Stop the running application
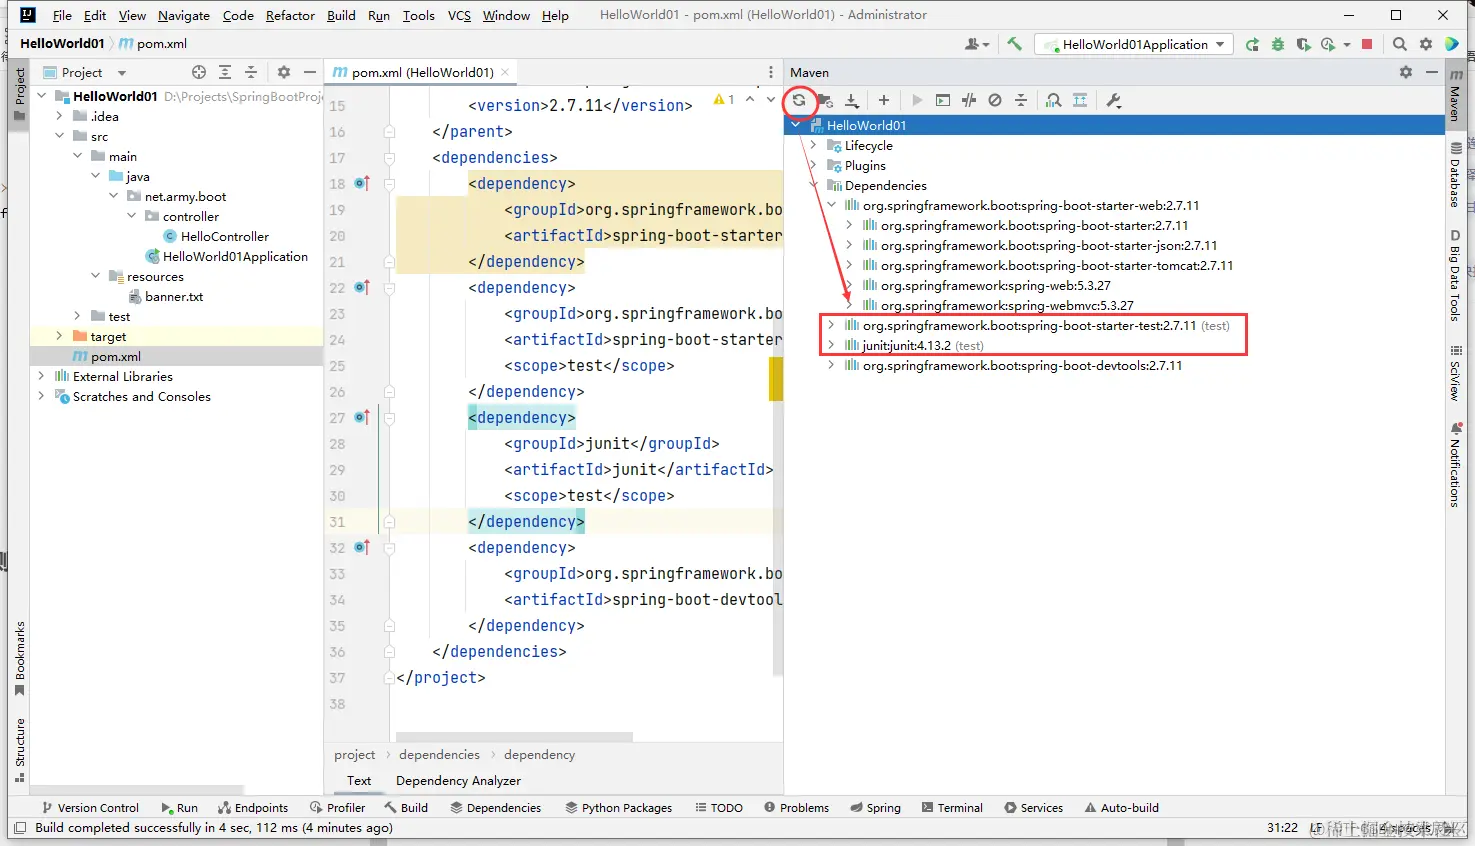This screenshot has width=1475, height=846. tap(1368, 44)
